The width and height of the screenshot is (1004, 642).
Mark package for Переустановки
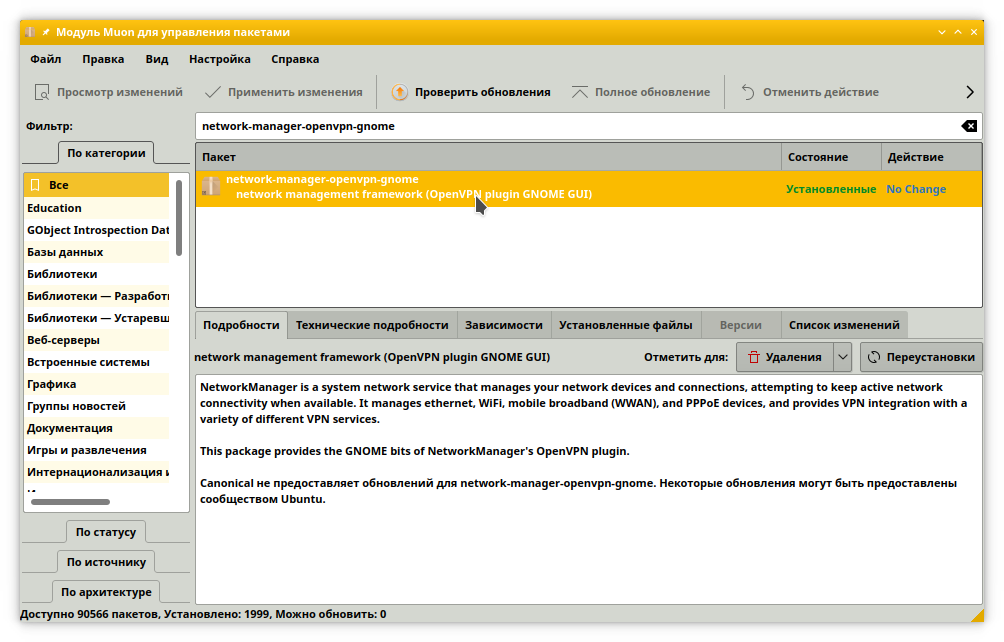pyautogui.click(x=921, y=357)
